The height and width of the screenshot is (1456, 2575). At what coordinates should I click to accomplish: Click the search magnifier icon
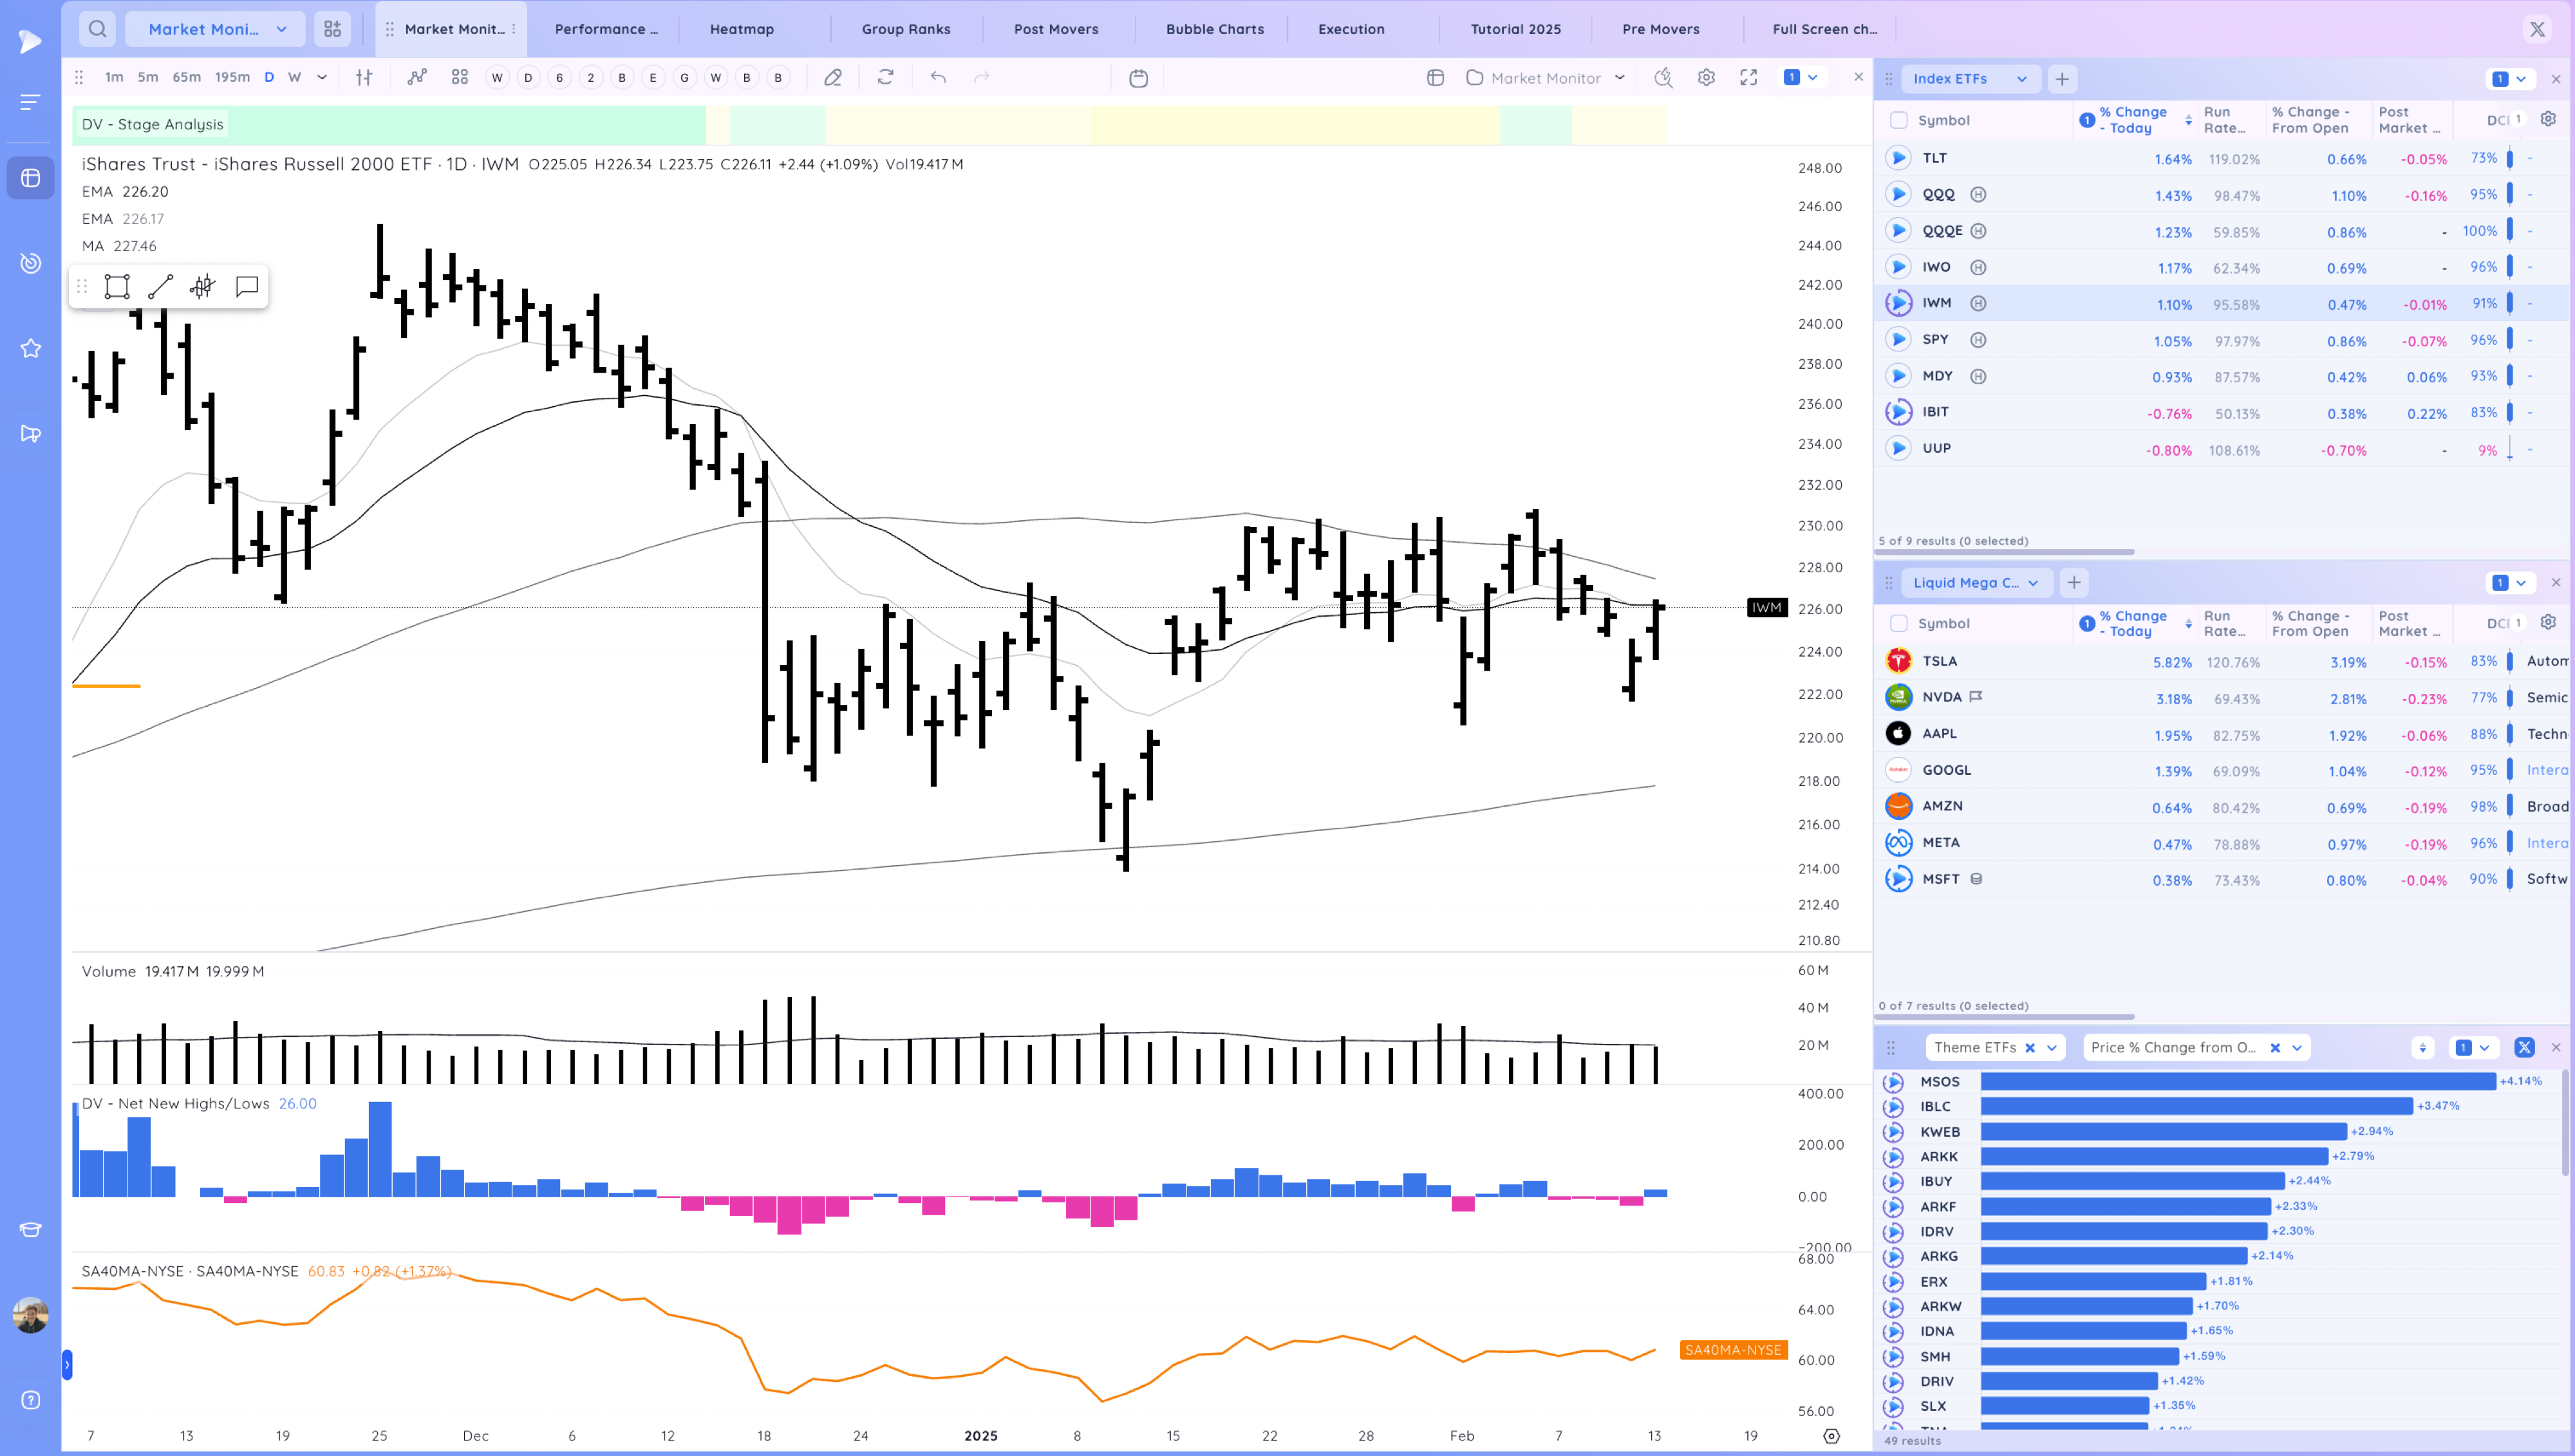[97, 29]
